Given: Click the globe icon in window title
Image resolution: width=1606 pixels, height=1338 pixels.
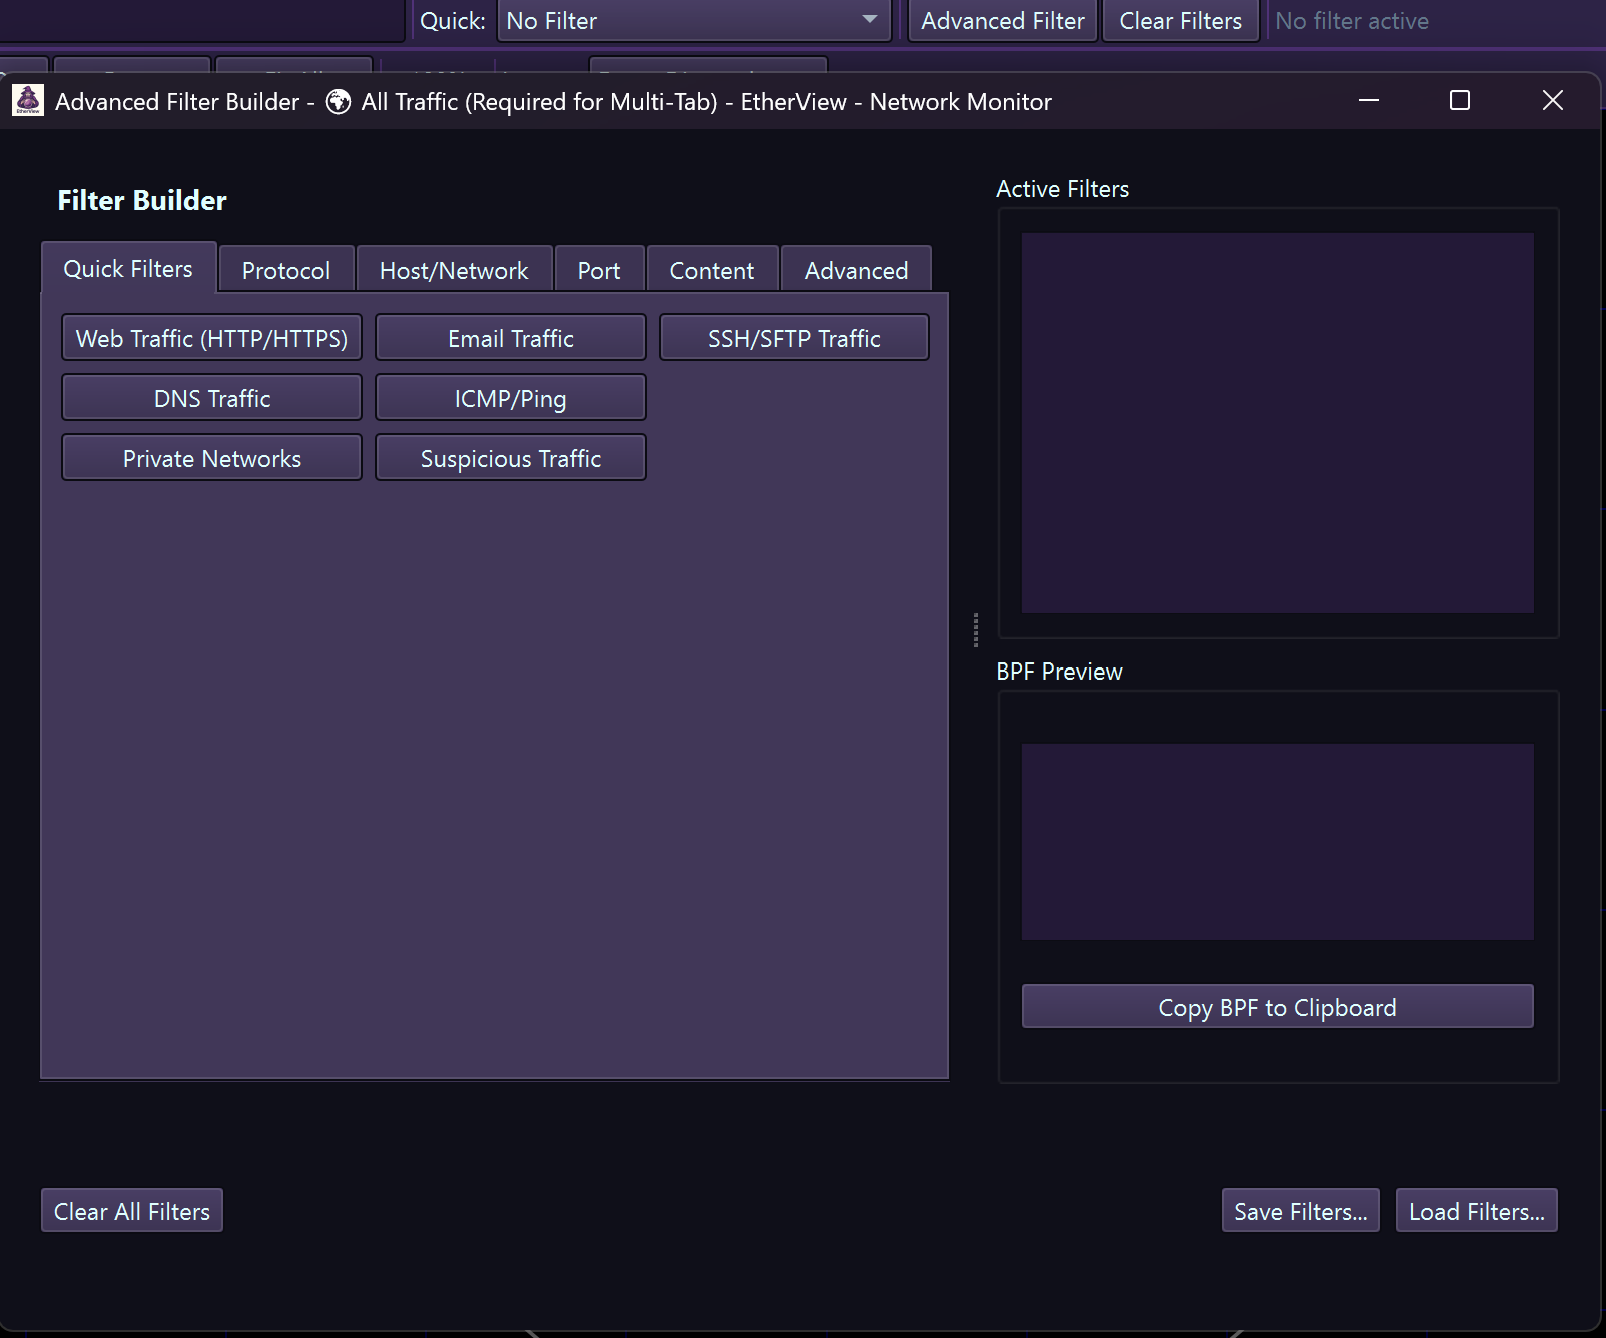Looking at the screenshot, I should pyautogui.click(x=339, y=102).
